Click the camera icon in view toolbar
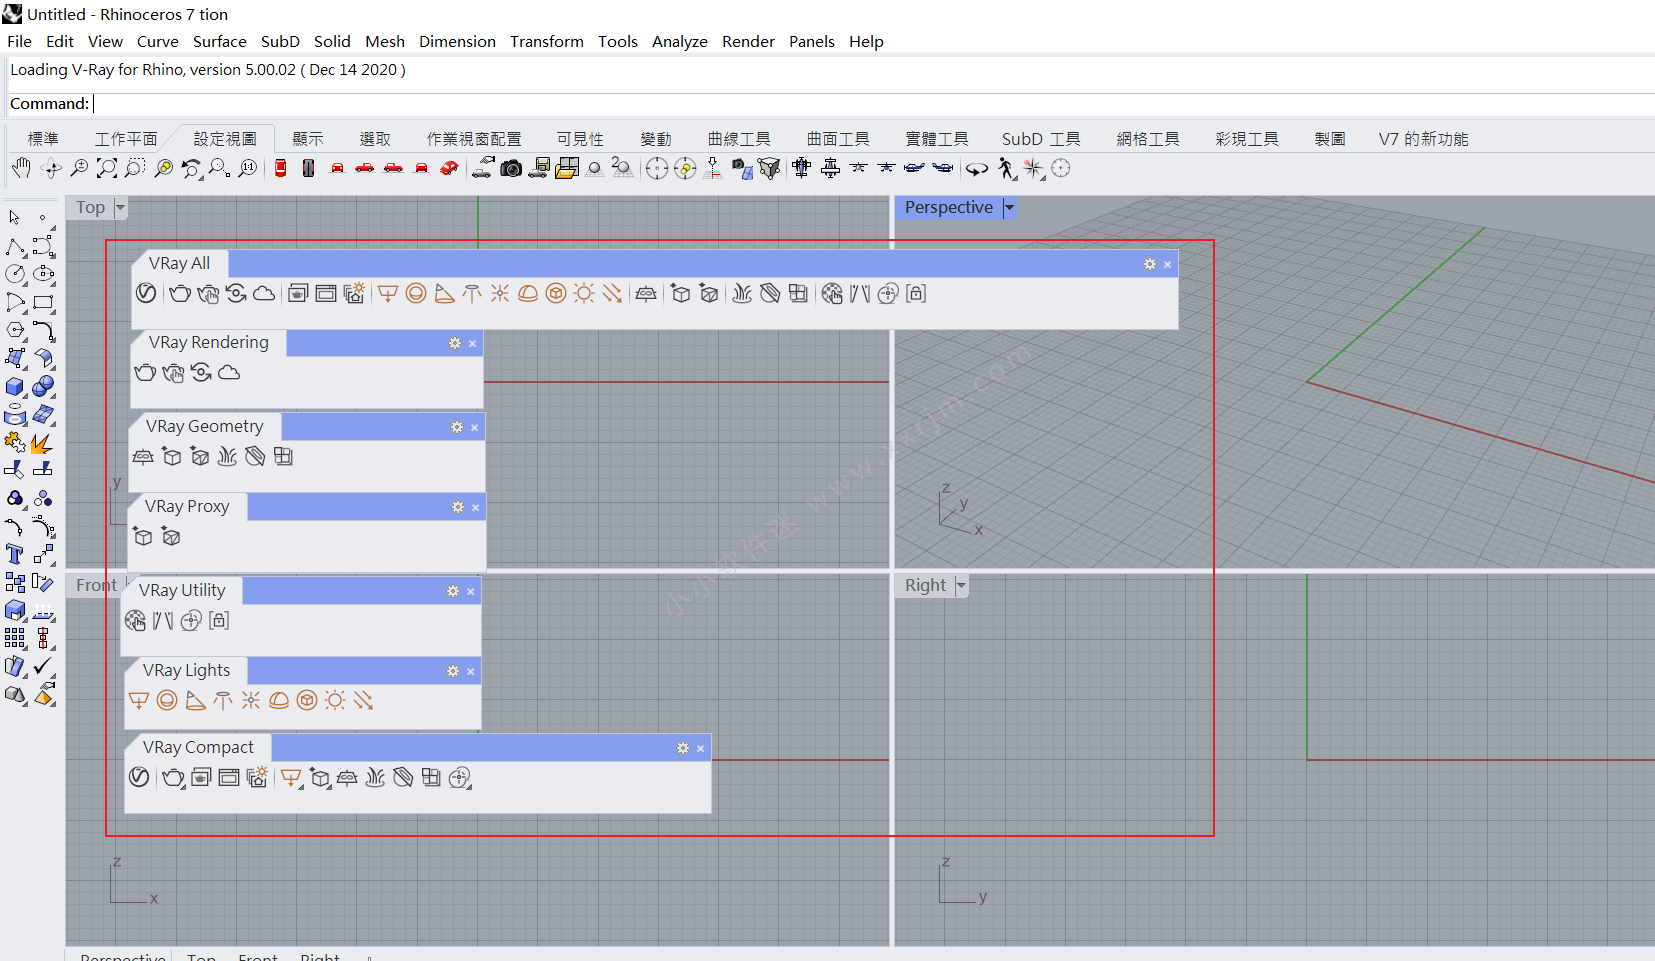The width and height of the screenshot is (1655, 961). [511, 168]
